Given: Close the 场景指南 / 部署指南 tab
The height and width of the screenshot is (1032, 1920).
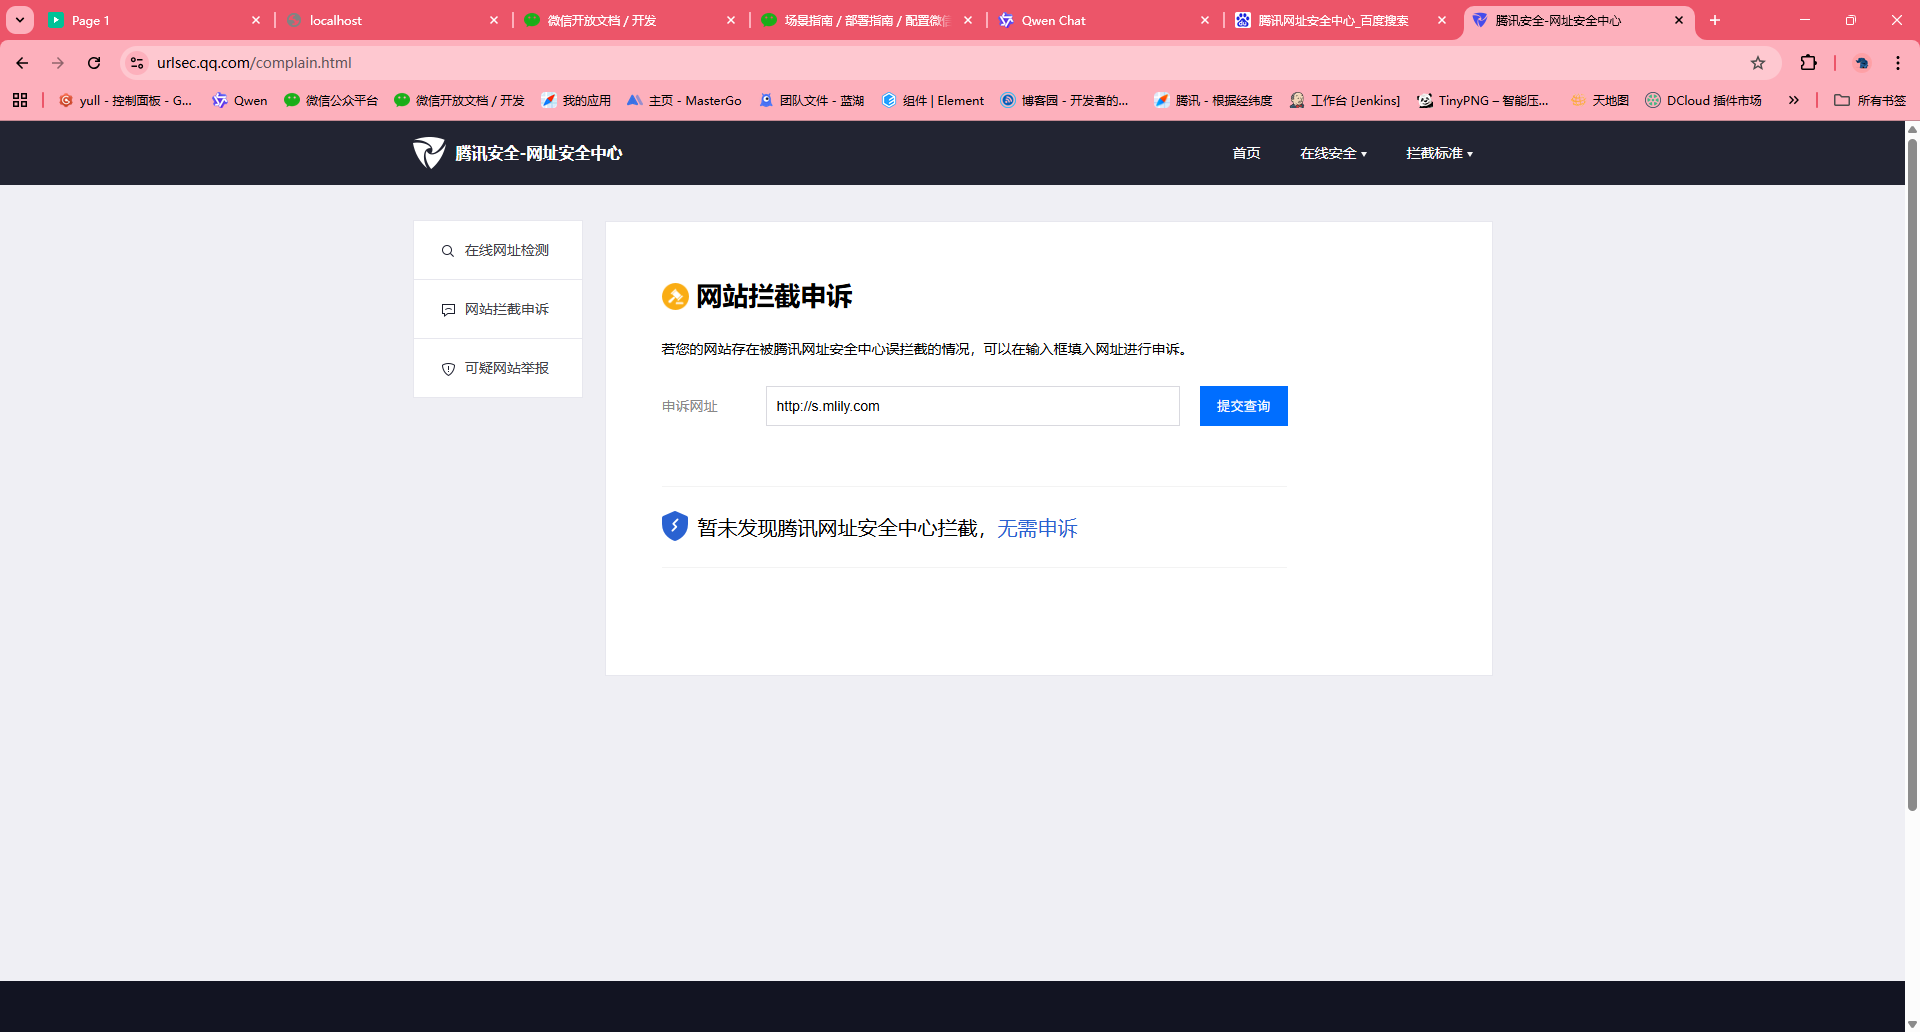Looking at the screenshot, I should tap(968, 20).
